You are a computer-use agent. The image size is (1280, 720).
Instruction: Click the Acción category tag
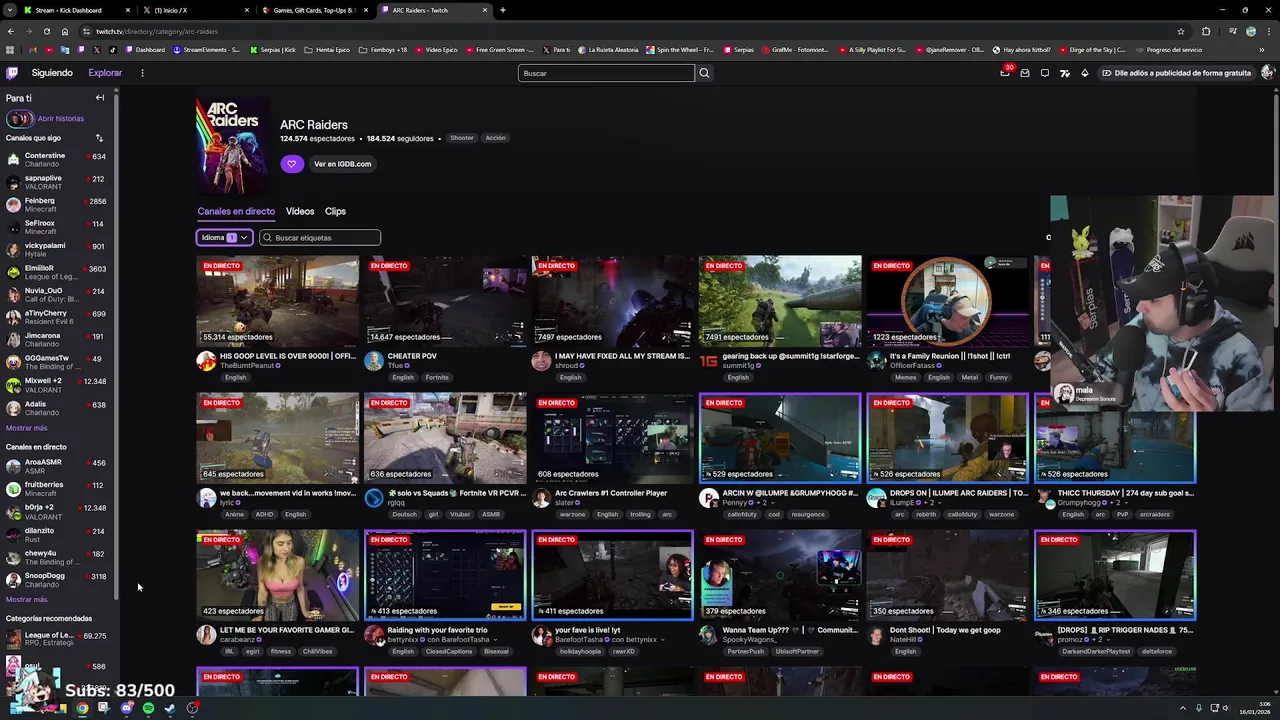pos(496,138)
